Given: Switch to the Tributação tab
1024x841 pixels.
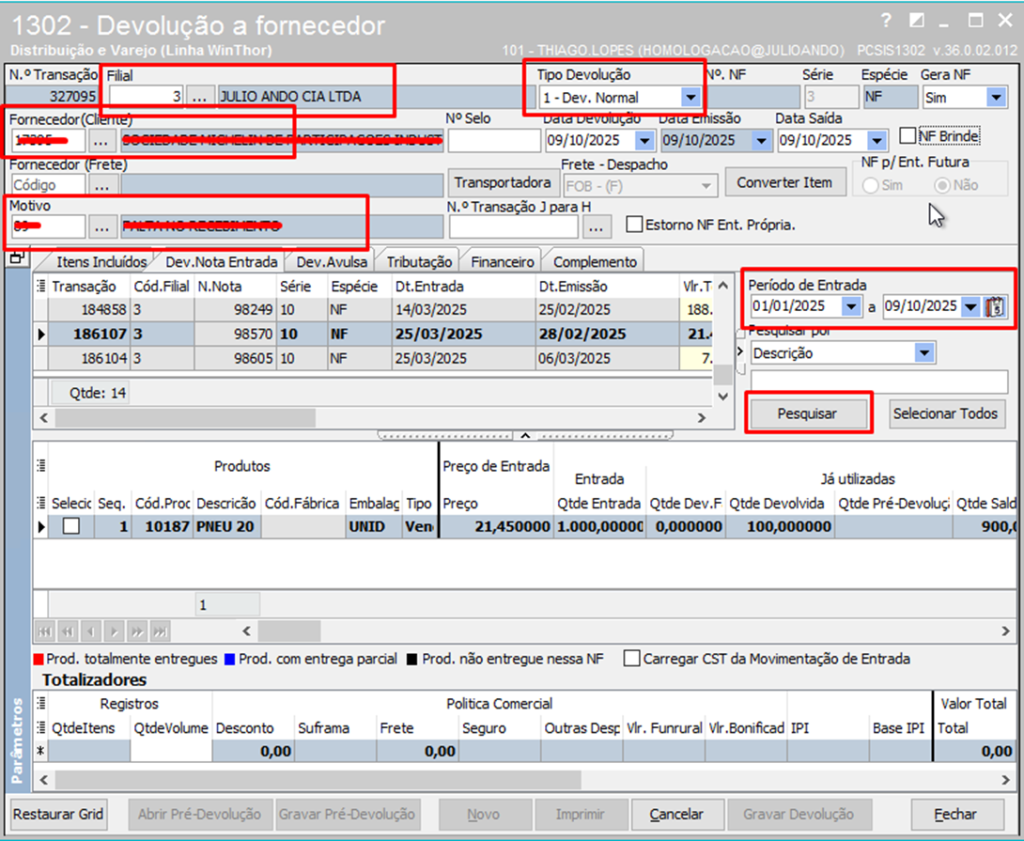Looking at the screenshot, I should (x=421, y=261).
